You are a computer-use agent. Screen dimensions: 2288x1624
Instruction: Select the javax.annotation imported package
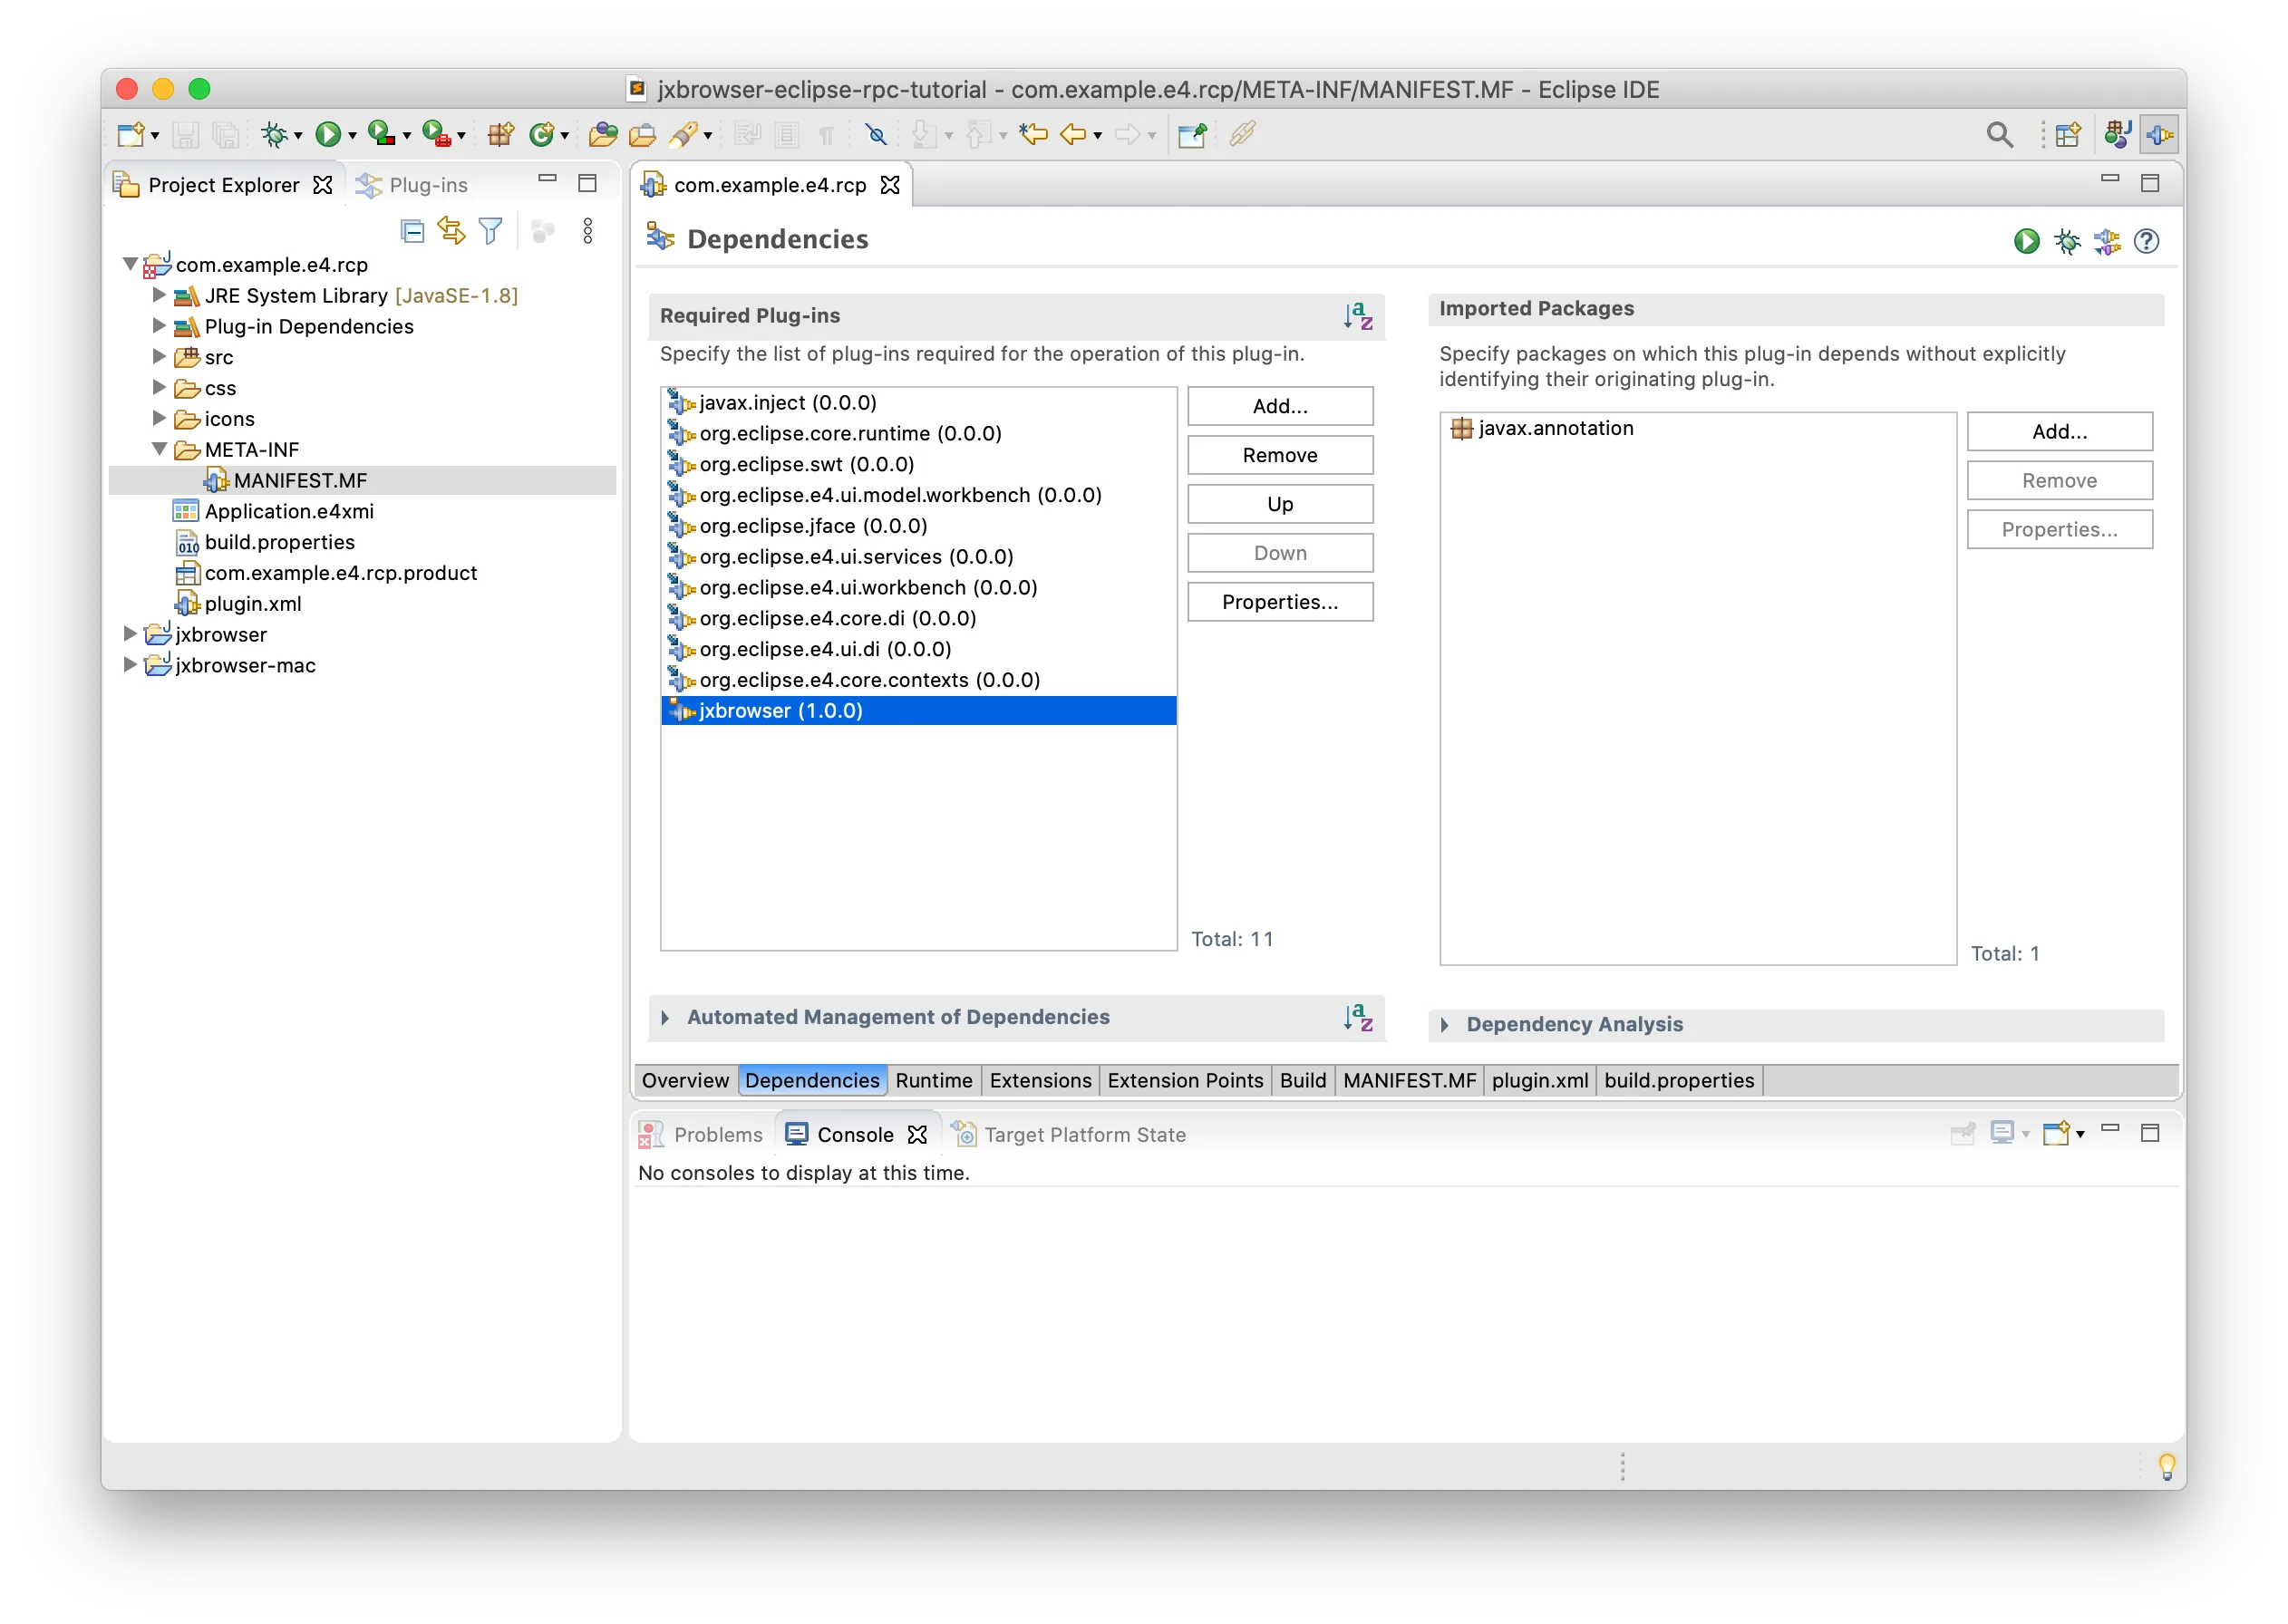[x=1556, y=427]
